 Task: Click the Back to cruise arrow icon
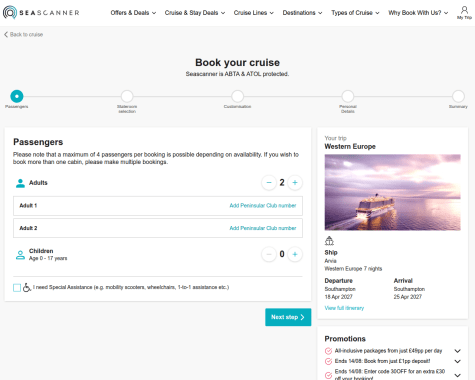pyautogui.click(x=6, y=34)
